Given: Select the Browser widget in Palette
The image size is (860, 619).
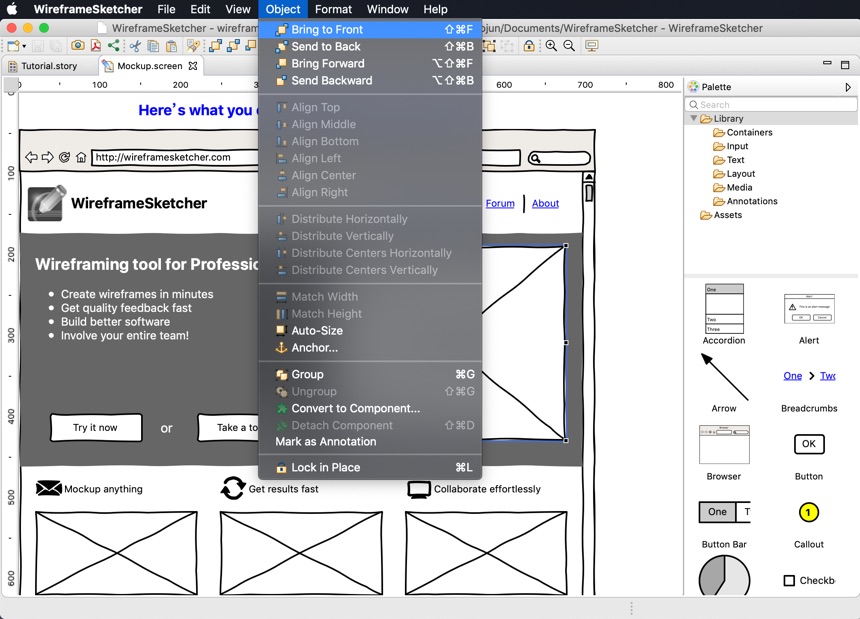Looking at the screenshot, I should click(x=724, y=453).
